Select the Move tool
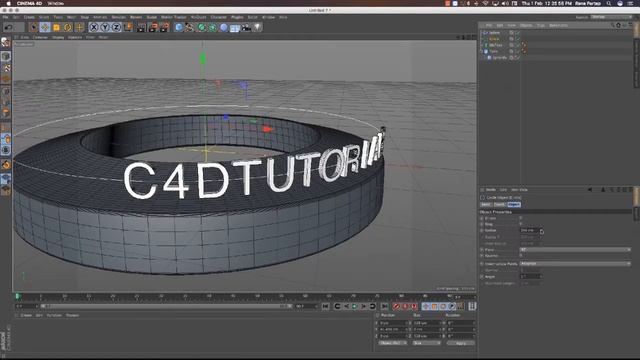640x360 pixels. (x=45, y=27)
